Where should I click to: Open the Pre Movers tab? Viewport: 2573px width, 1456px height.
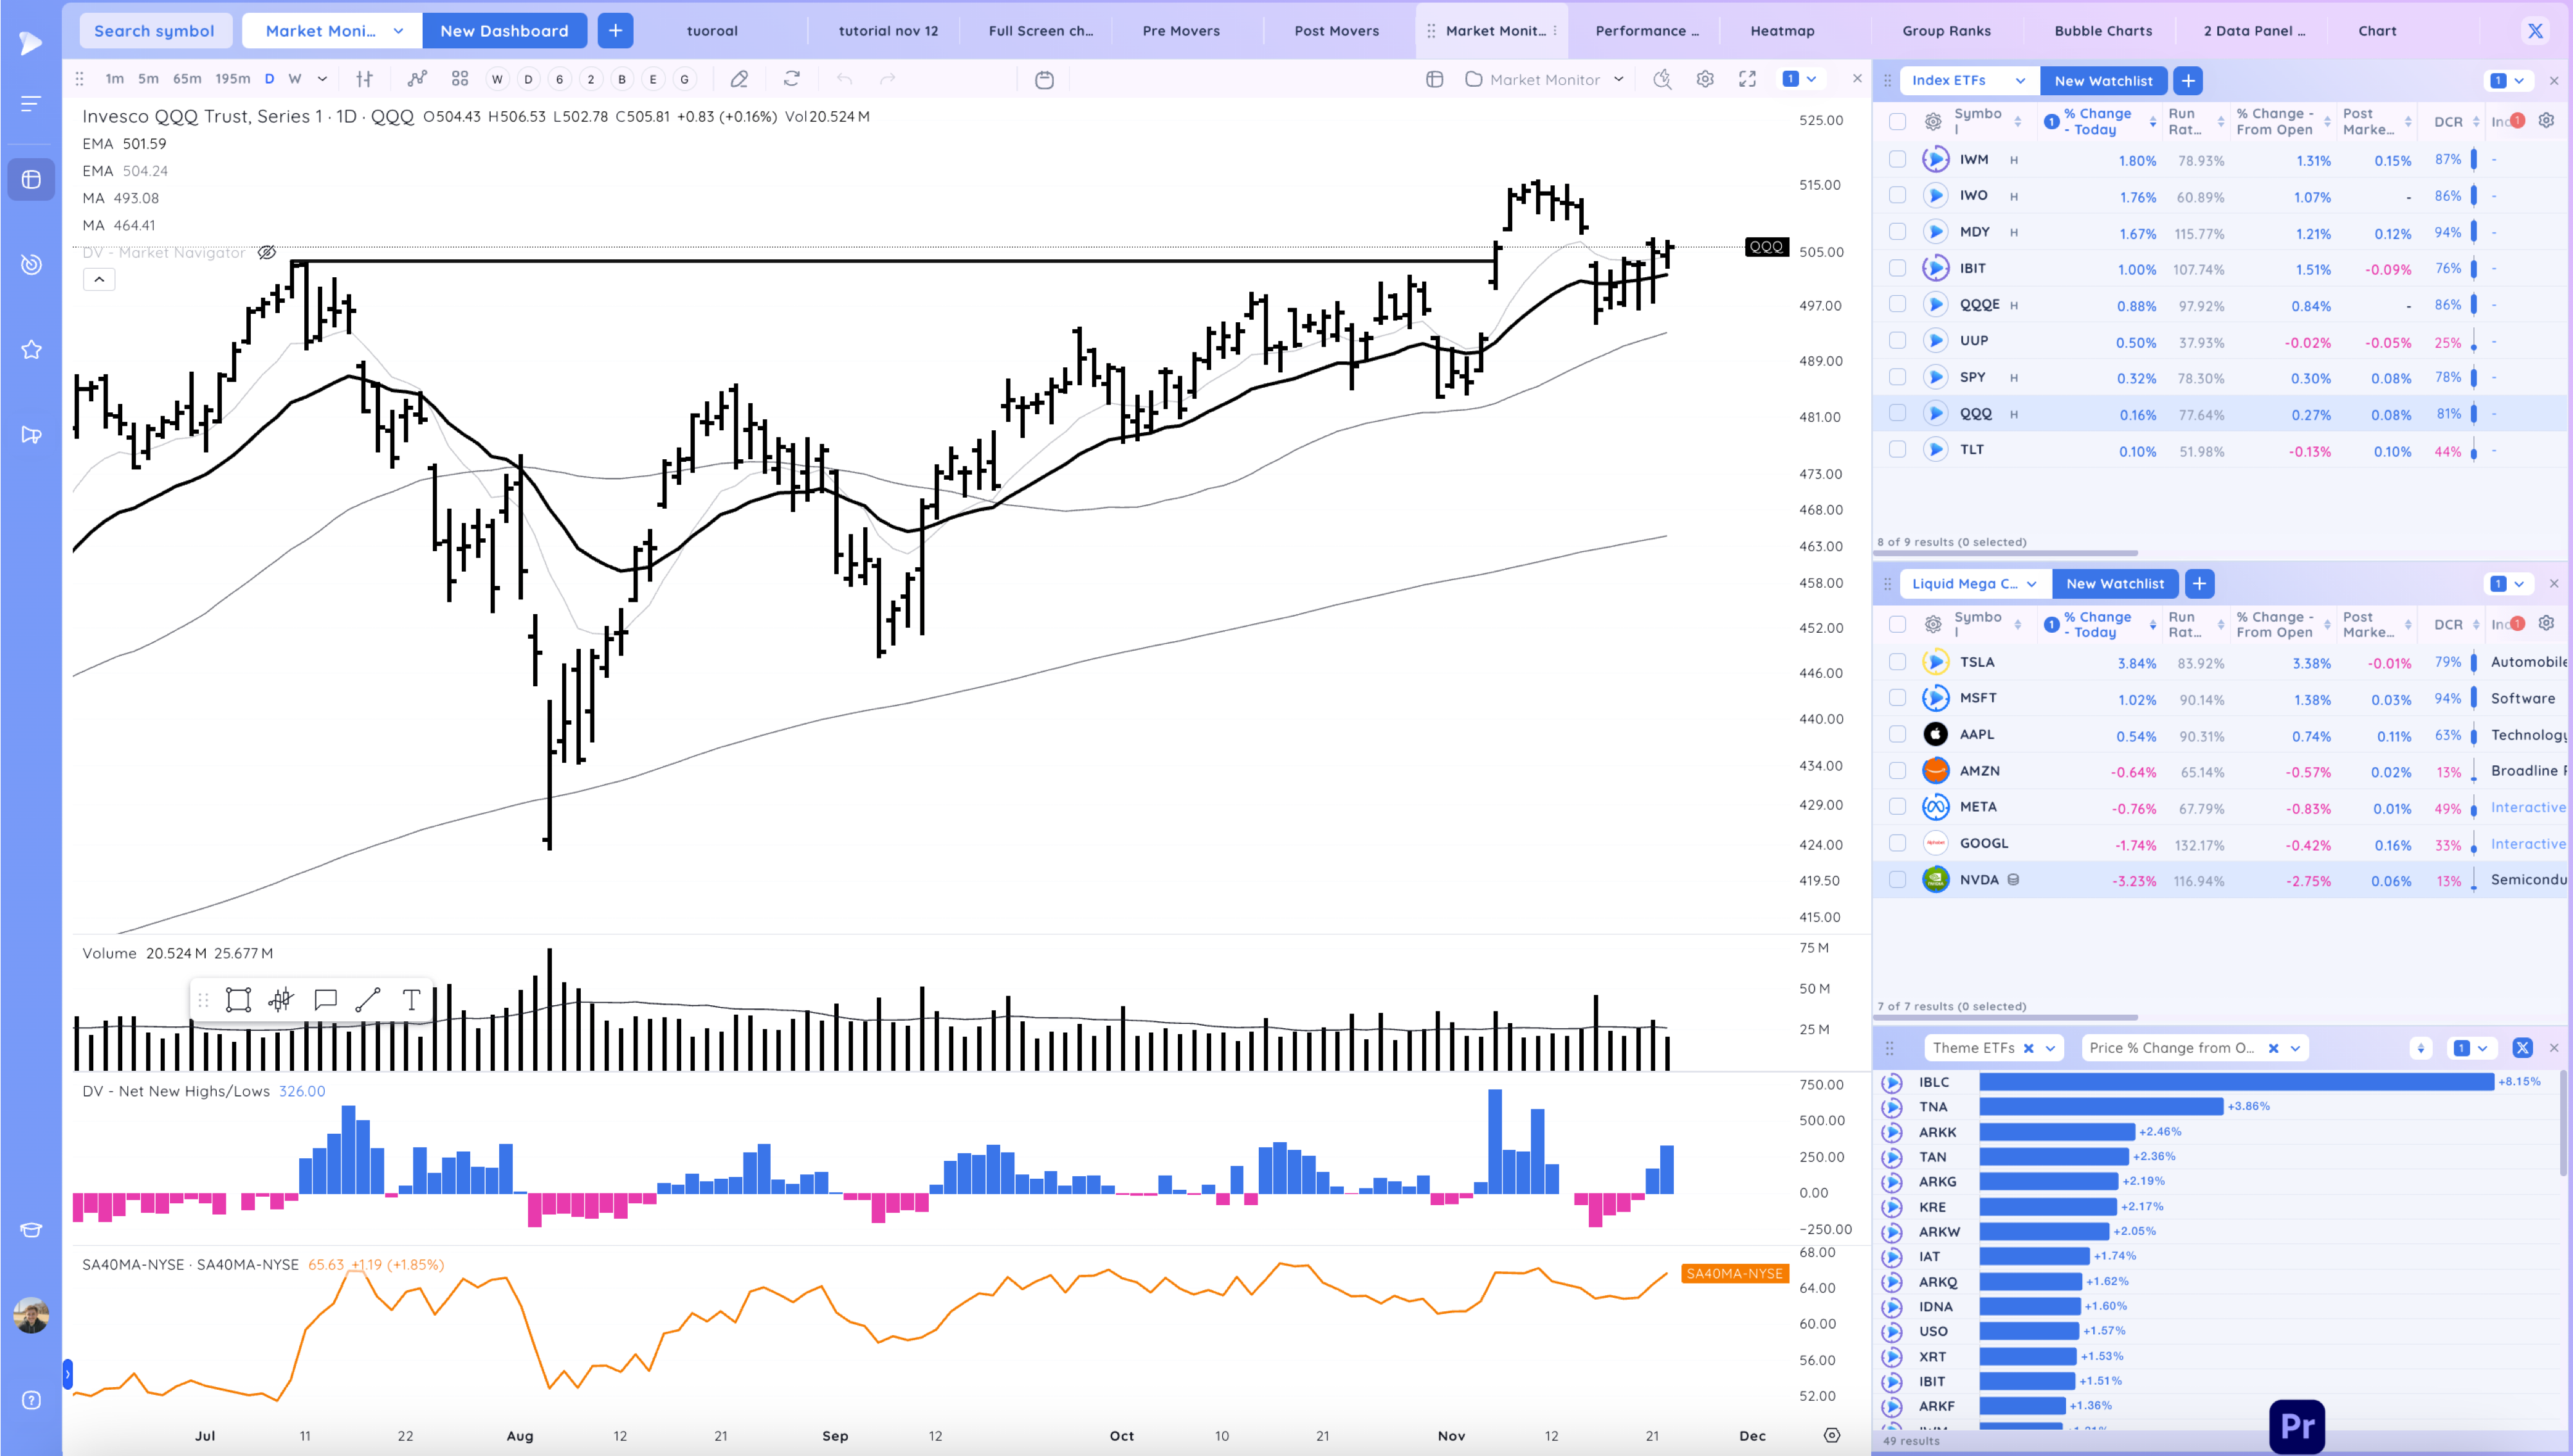tap(1181, 31)
